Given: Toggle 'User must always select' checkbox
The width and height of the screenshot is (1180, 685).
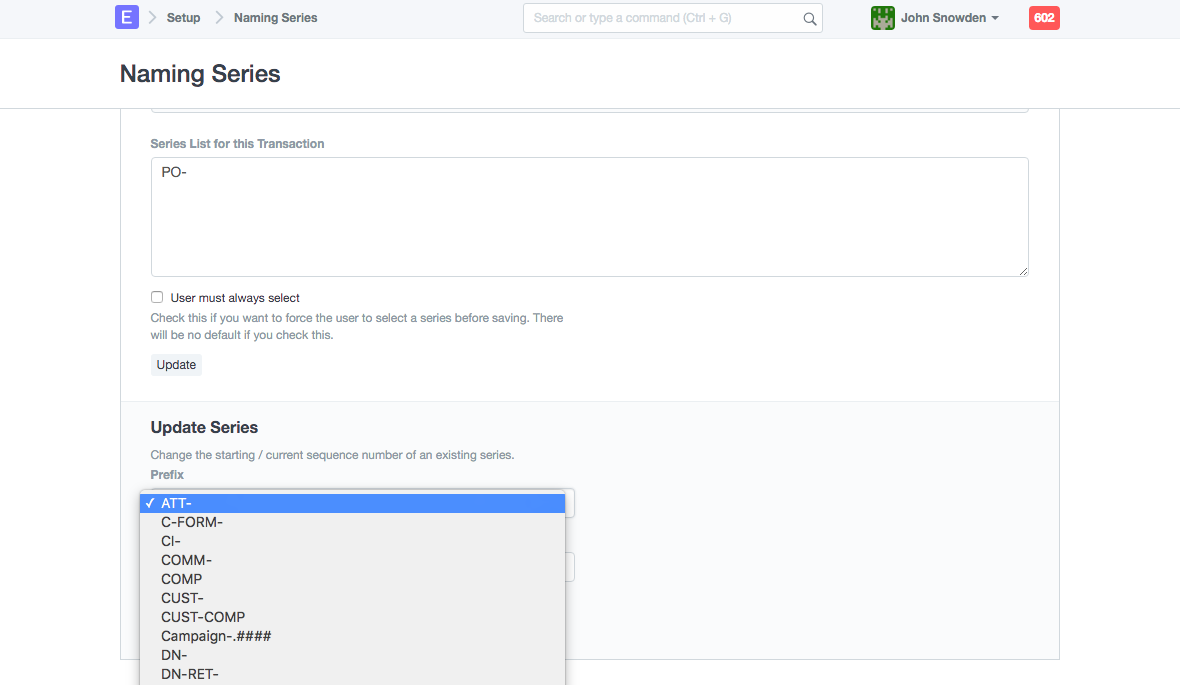Looking at the screenshot, I should click(x=157, y=297).
